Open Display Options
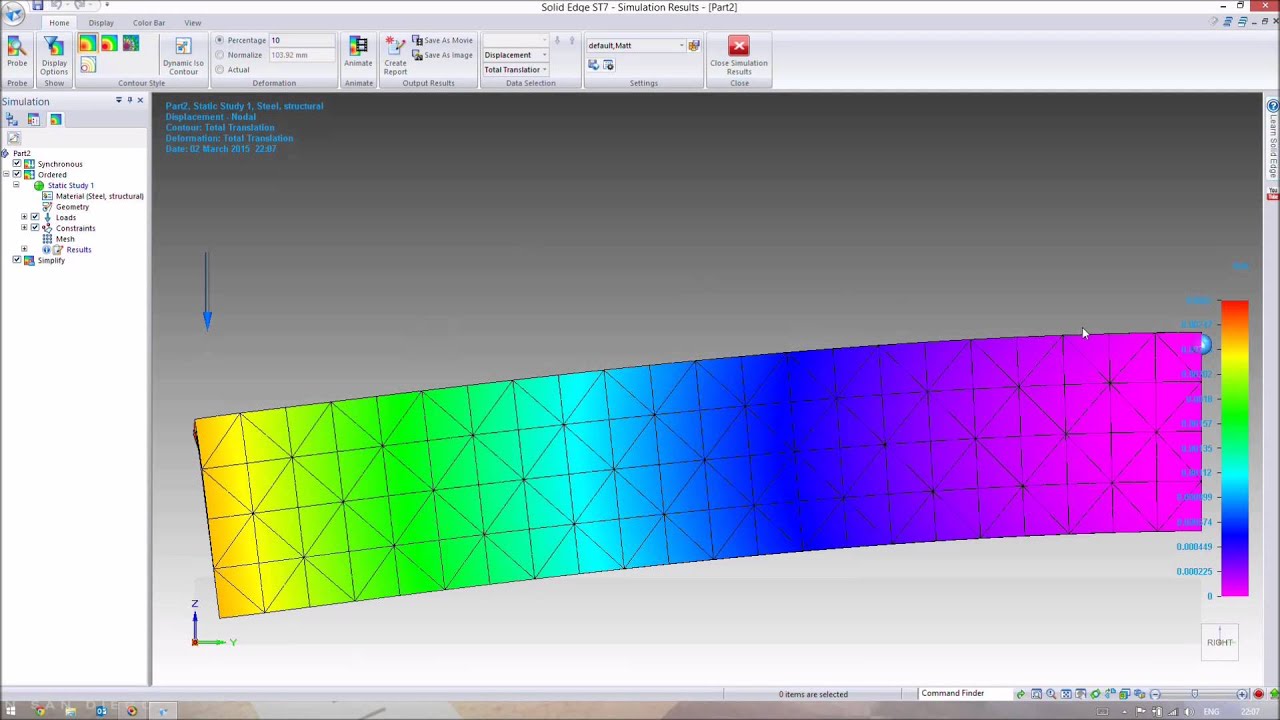The image size is (1280, 720). [54, 55]
